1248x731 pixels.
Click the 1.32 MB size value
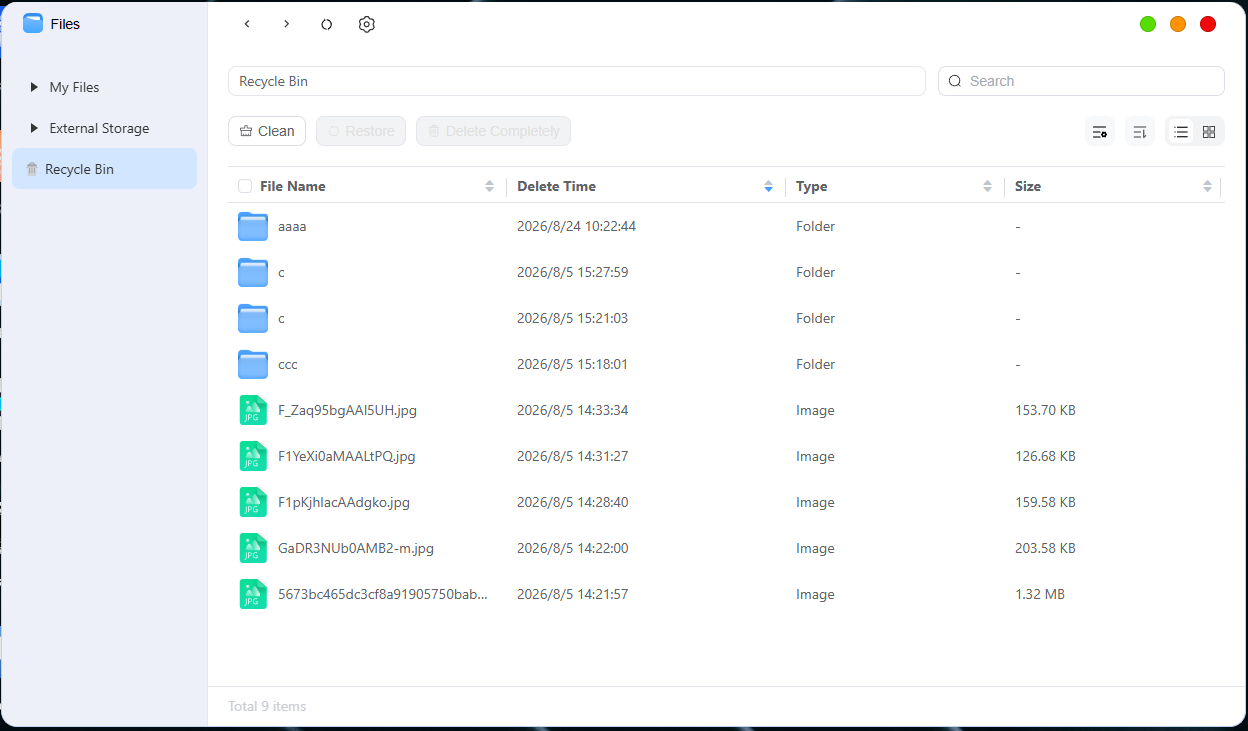pos(1040,595)
